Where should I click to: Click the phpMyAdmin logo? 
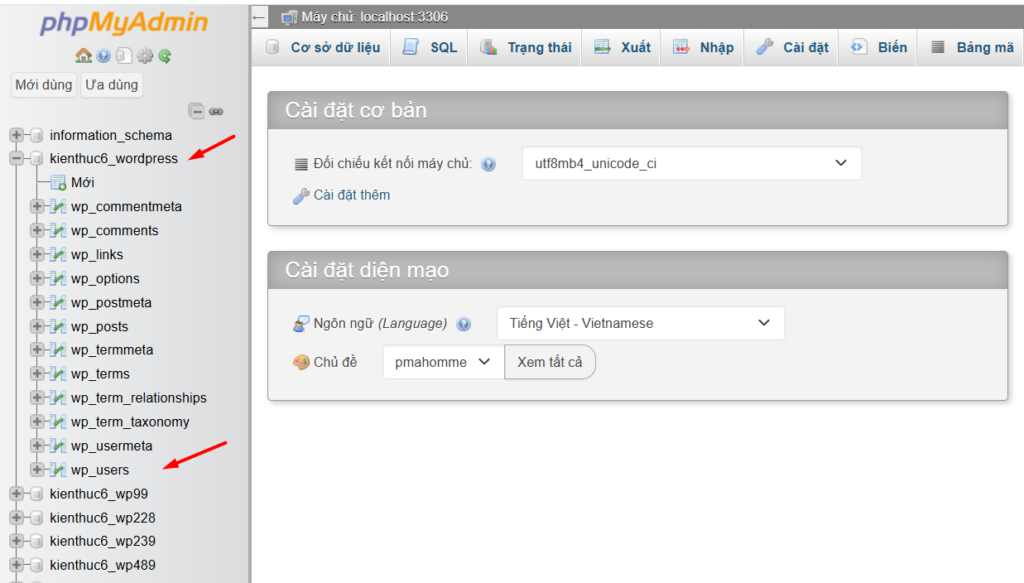(123, 23)
